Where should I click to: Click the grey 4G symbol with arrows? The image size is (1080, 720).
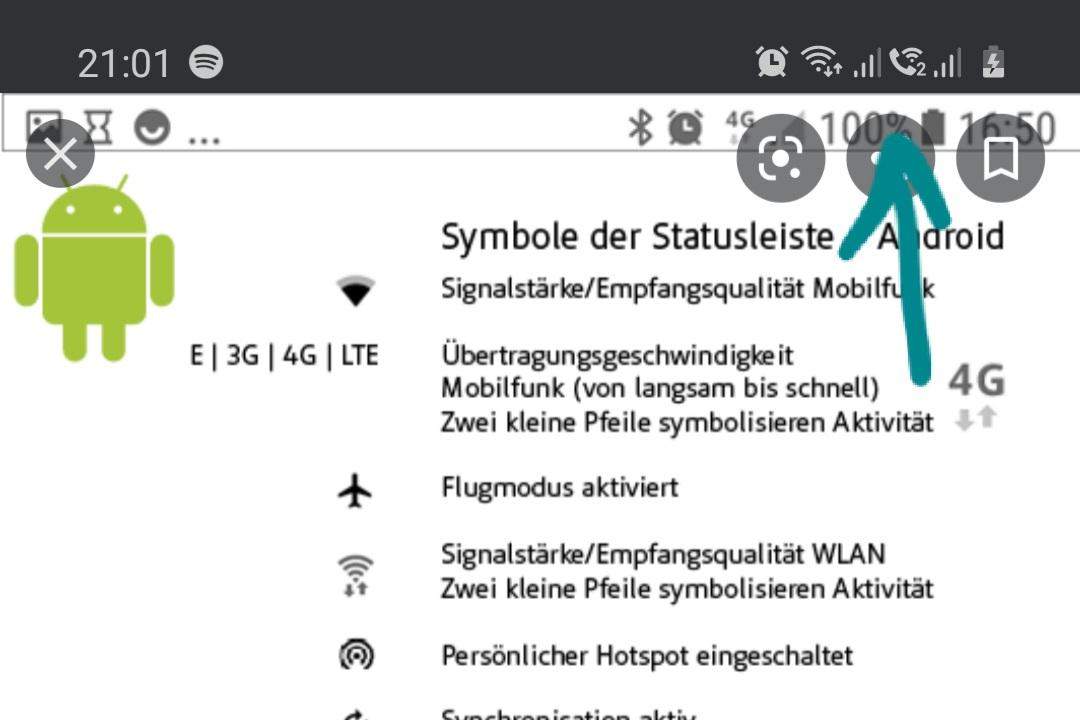pyautogui.click(x=977, y=396)
